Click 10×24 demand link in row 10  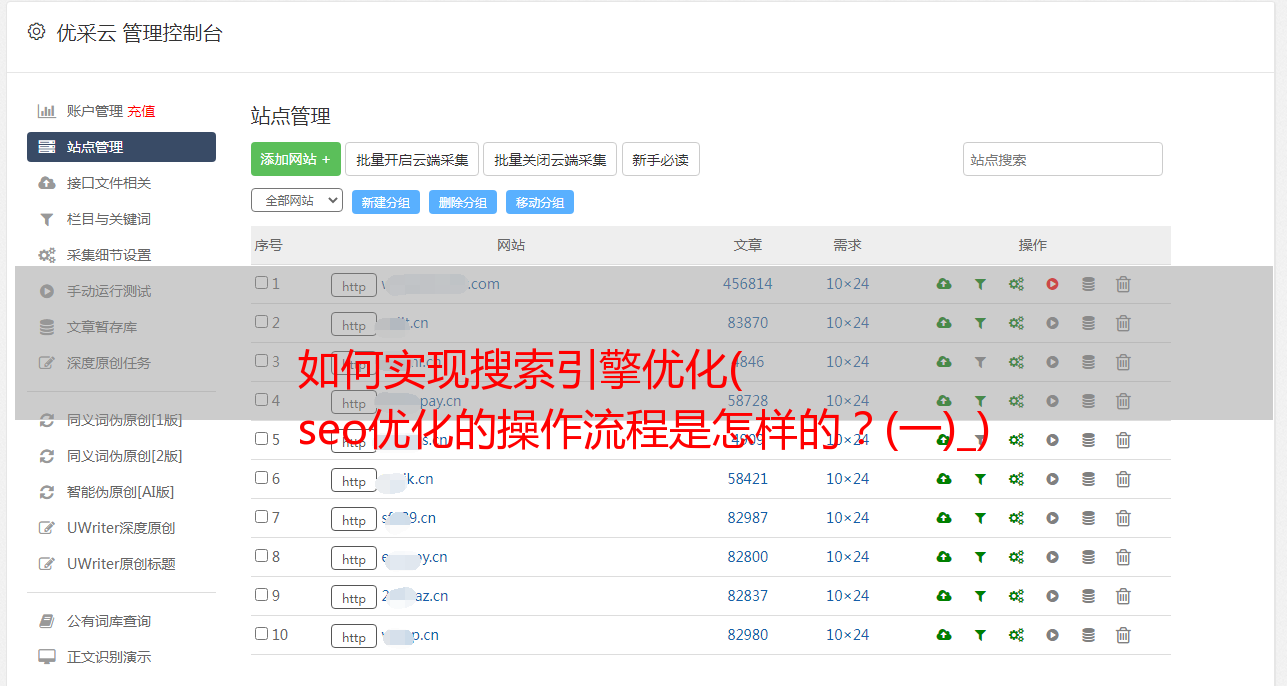[848, 635]
